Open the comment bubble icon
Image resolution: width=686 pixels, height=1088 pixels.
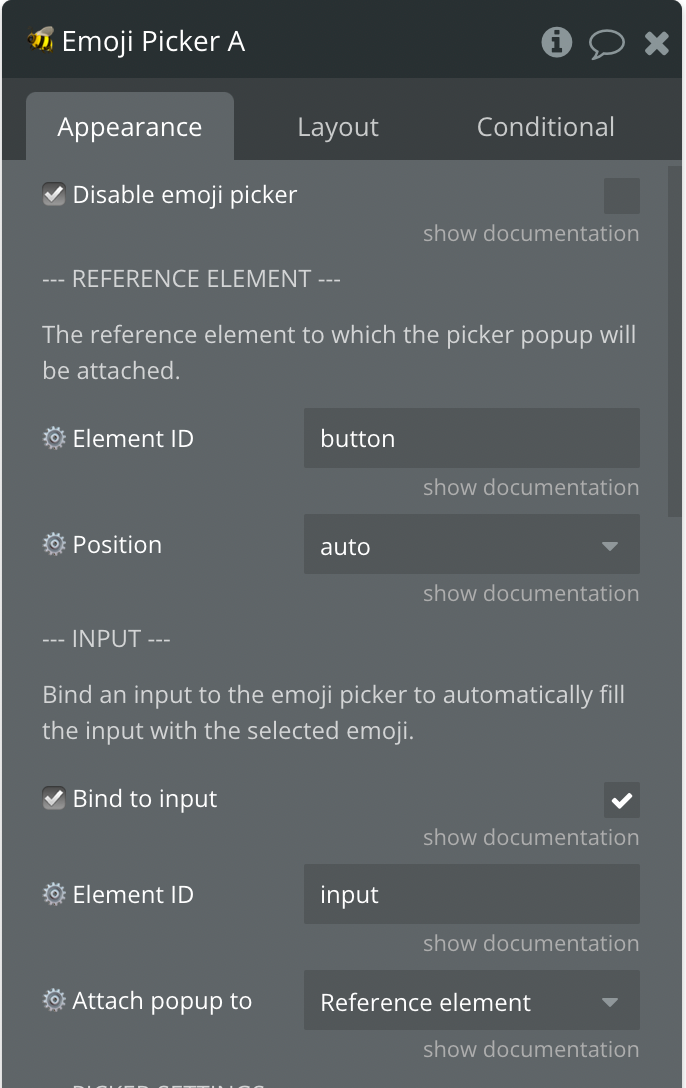[x=606, y=43]
